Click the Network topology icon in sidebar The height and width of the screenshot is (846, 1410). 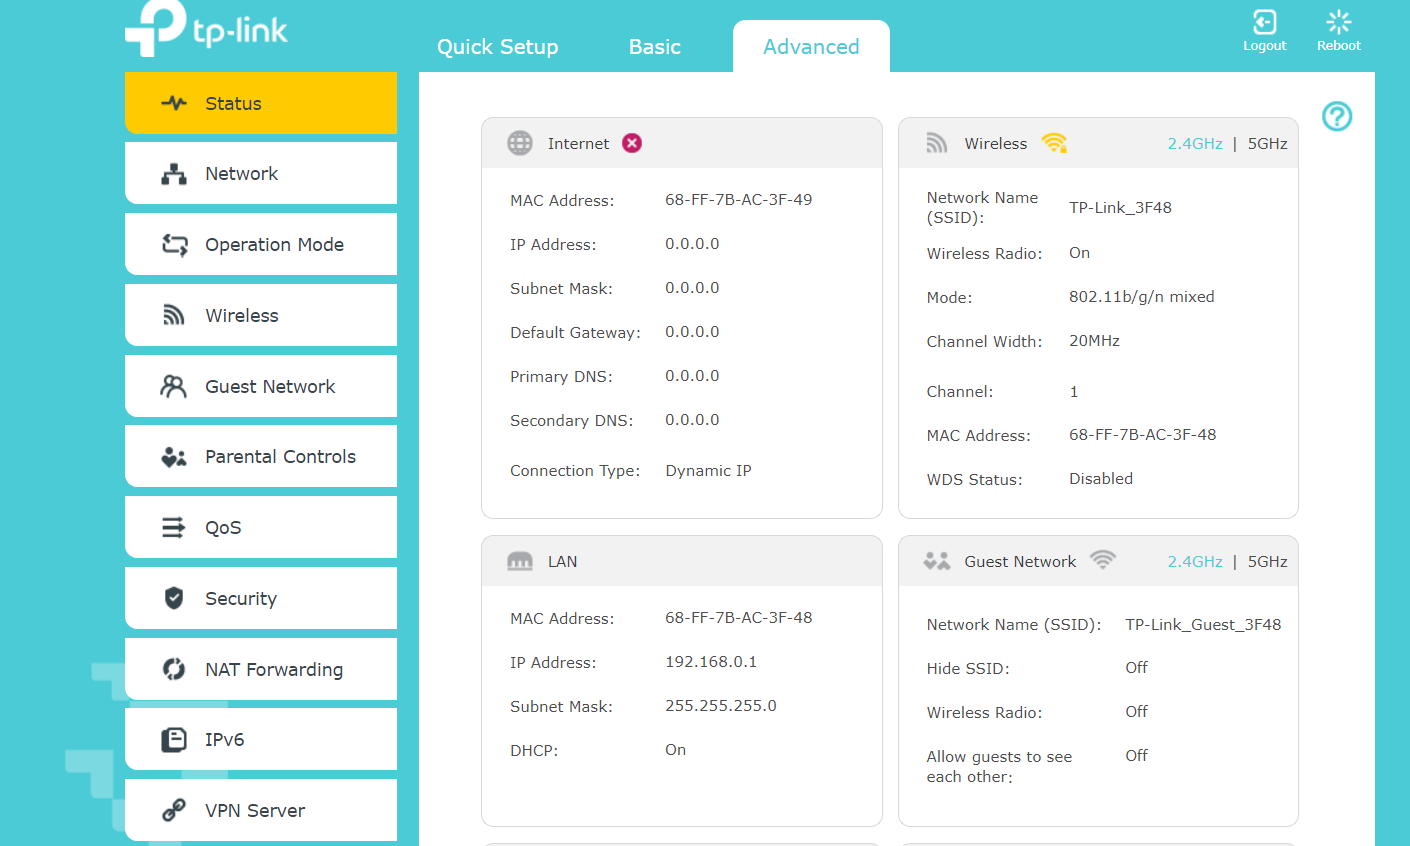174,174
